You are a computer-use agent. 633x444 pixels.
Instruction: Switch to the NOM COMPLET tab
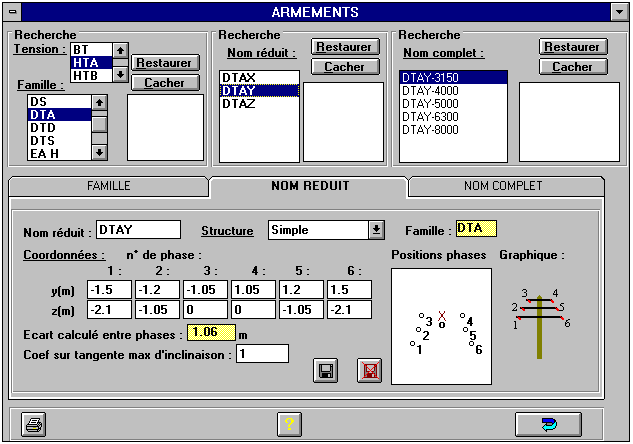503,186
